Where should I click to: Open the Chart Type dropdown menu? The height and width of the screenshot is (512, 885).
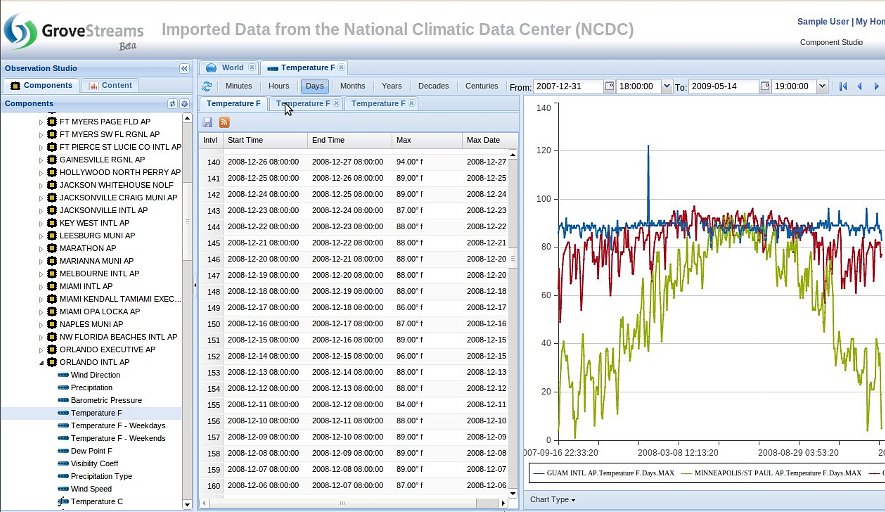[552, 499]
